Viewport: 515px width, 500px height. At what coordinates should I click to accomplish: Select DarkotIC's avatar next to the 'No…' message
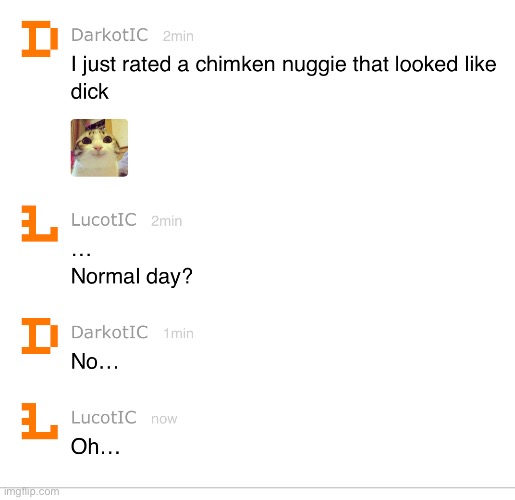(x=40, y=336)
